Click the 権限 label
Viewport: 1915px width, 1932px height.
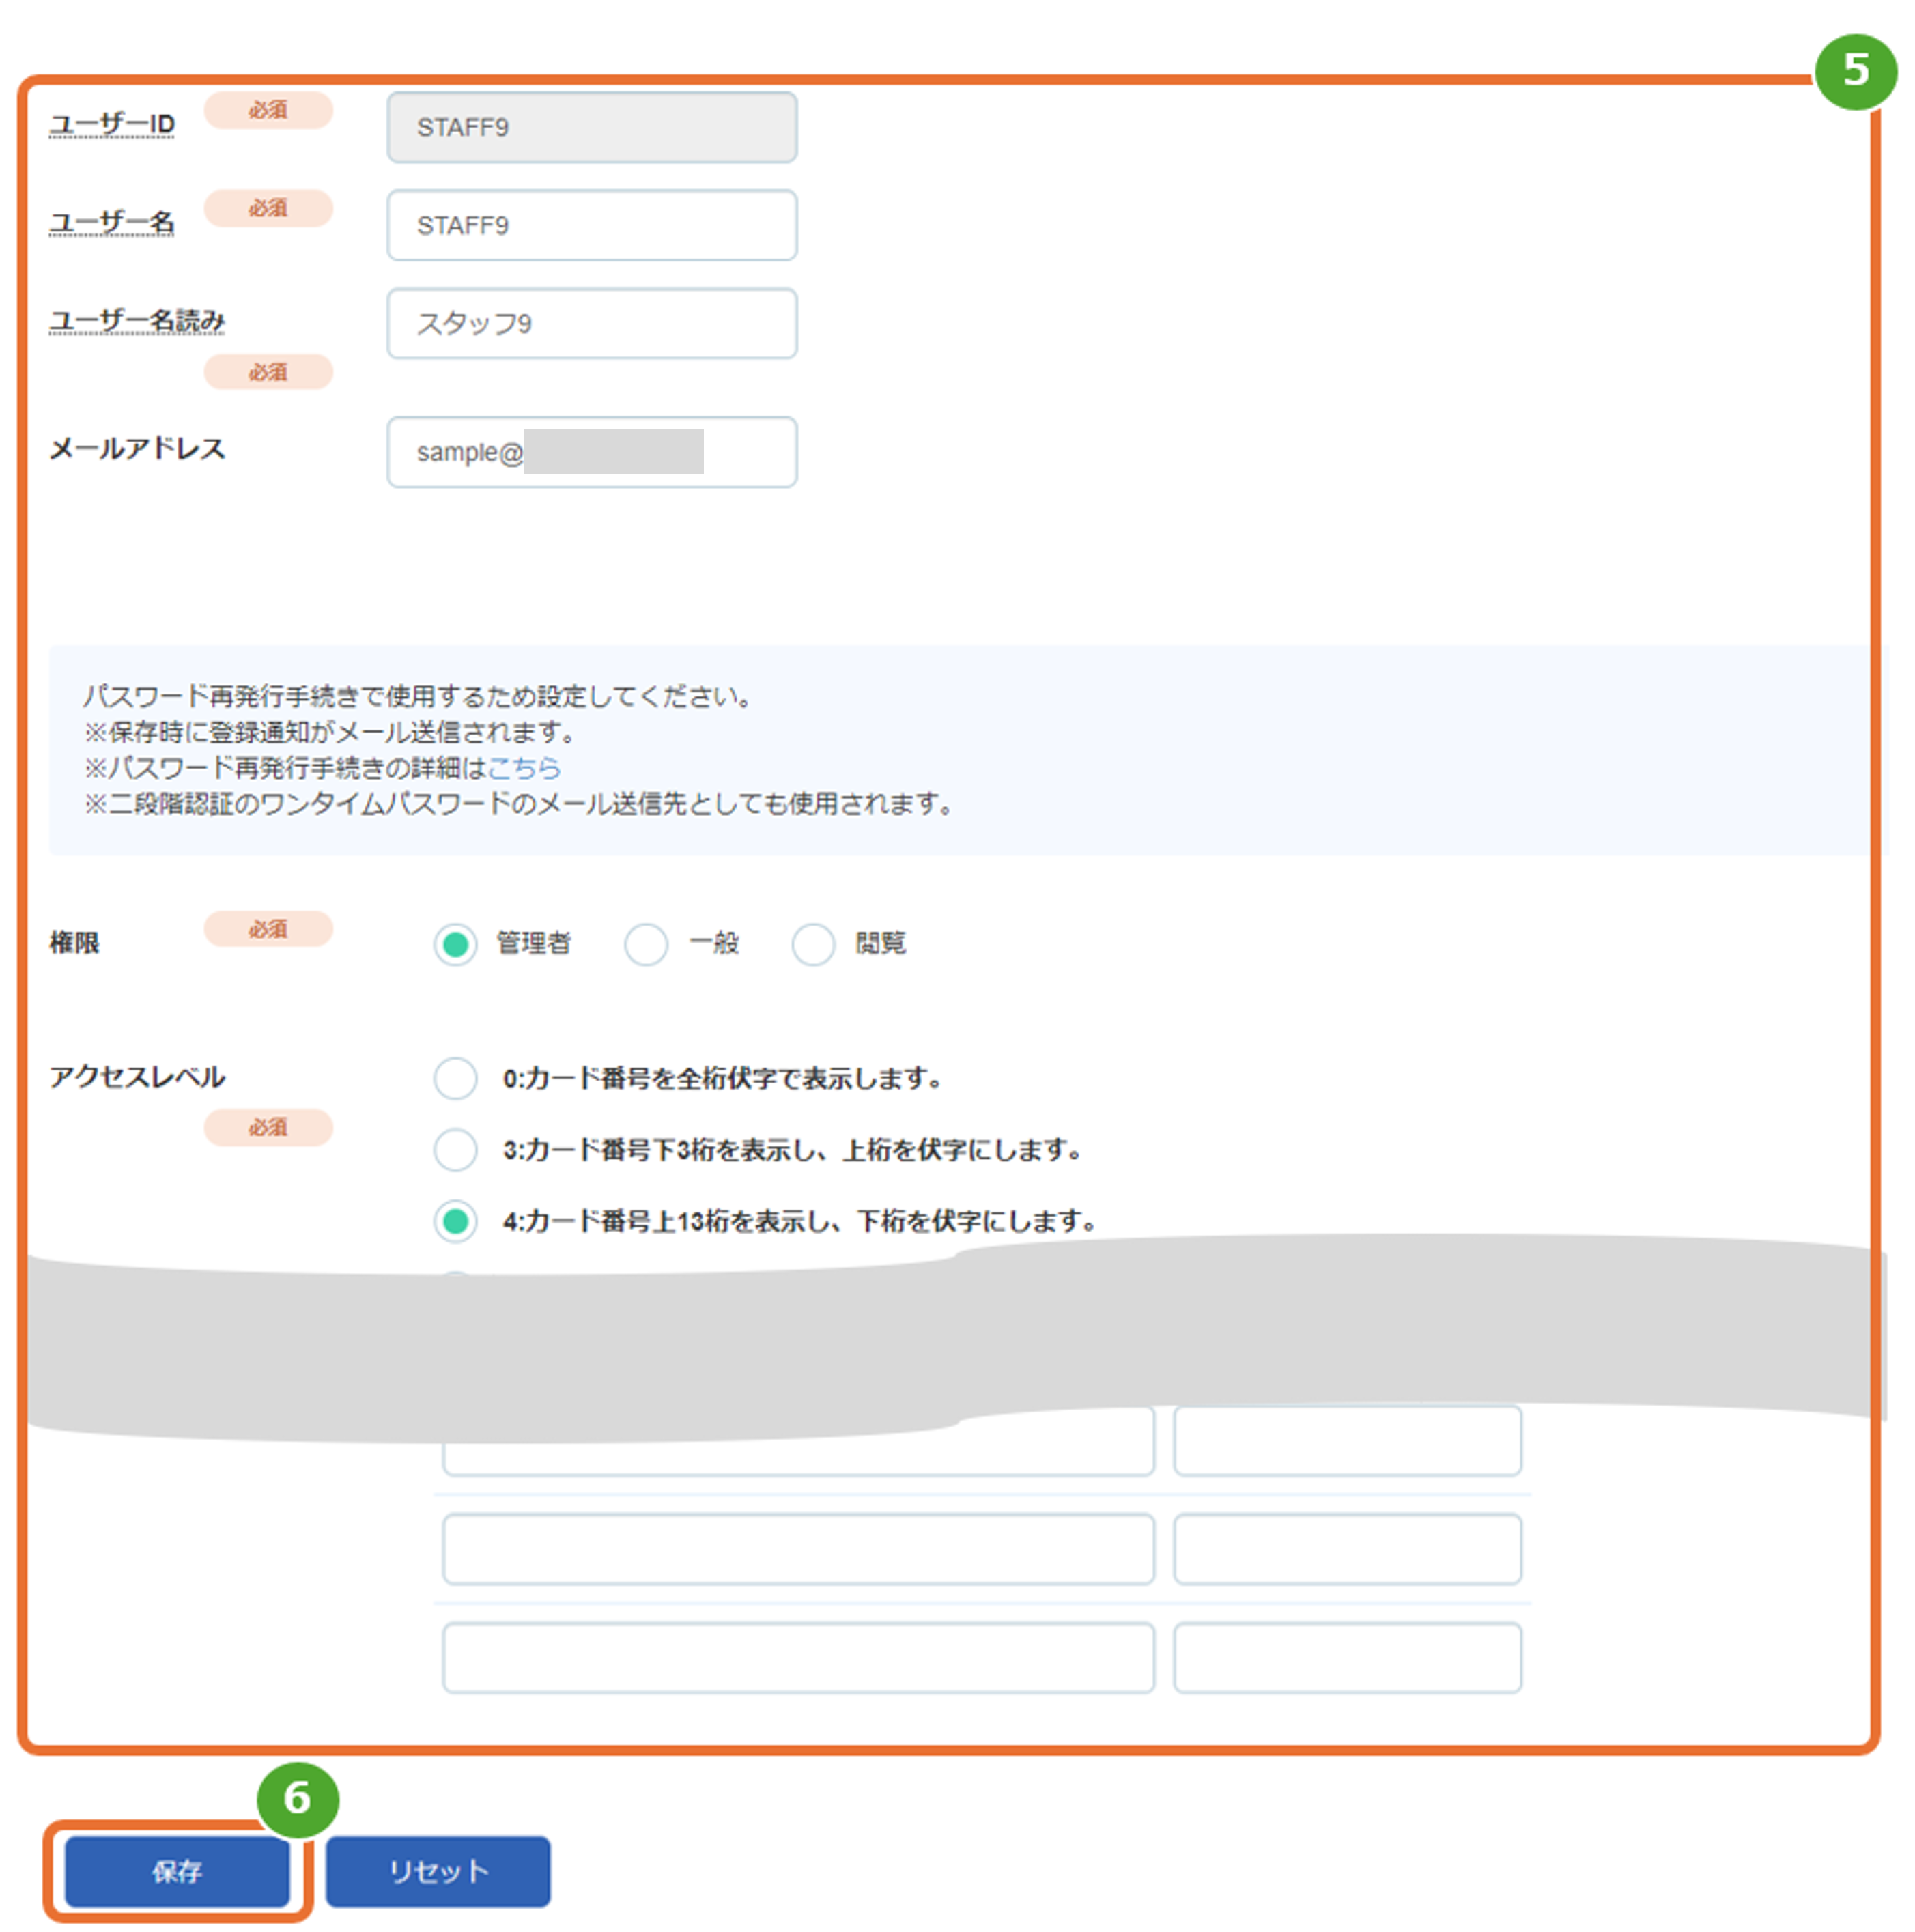(75, 942)
